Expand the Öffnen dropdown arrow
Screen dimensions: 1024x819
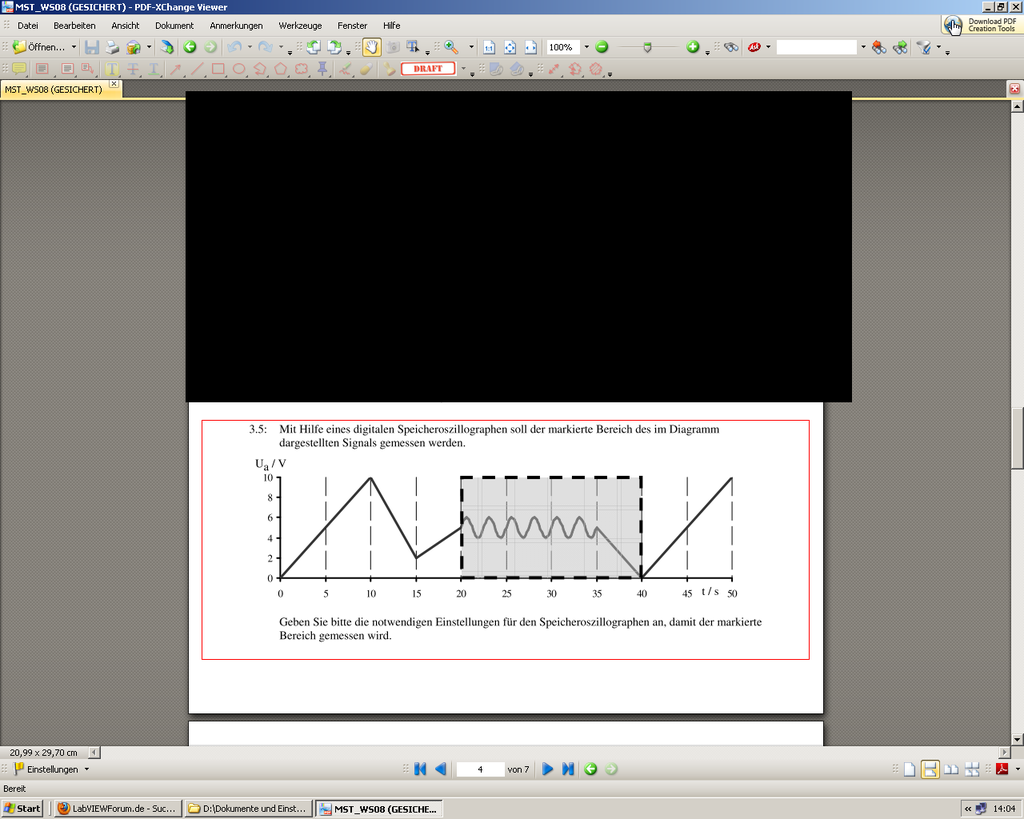74,47
